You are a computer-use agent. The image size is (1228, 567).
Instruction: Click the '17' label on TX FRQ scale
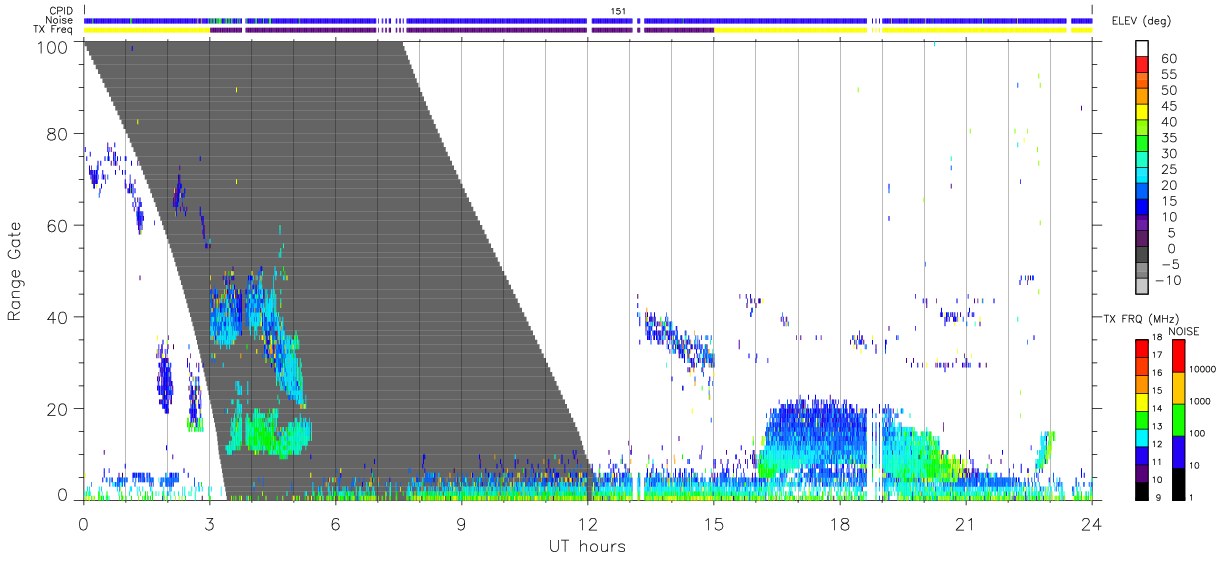coord(1158,355)
